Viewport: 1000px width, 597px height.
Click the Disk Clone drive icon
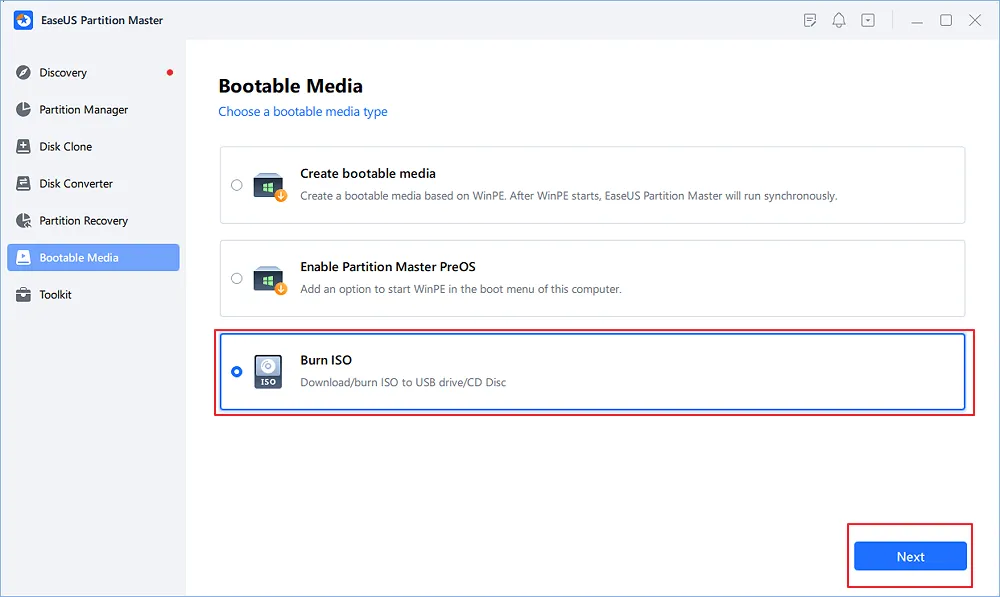tap(25, 146)
